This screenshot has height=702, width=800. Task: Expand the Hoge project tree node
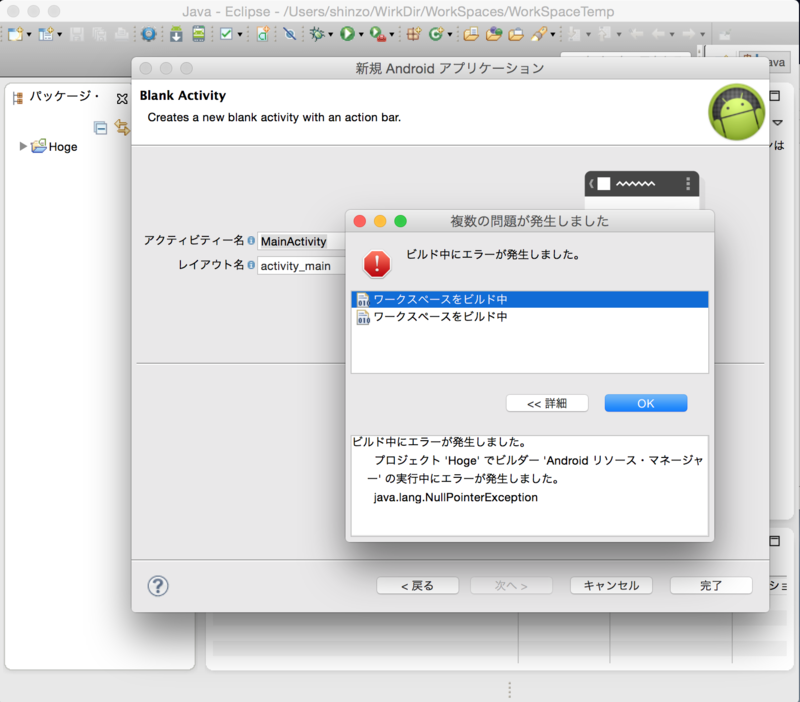tap(23, 146)
